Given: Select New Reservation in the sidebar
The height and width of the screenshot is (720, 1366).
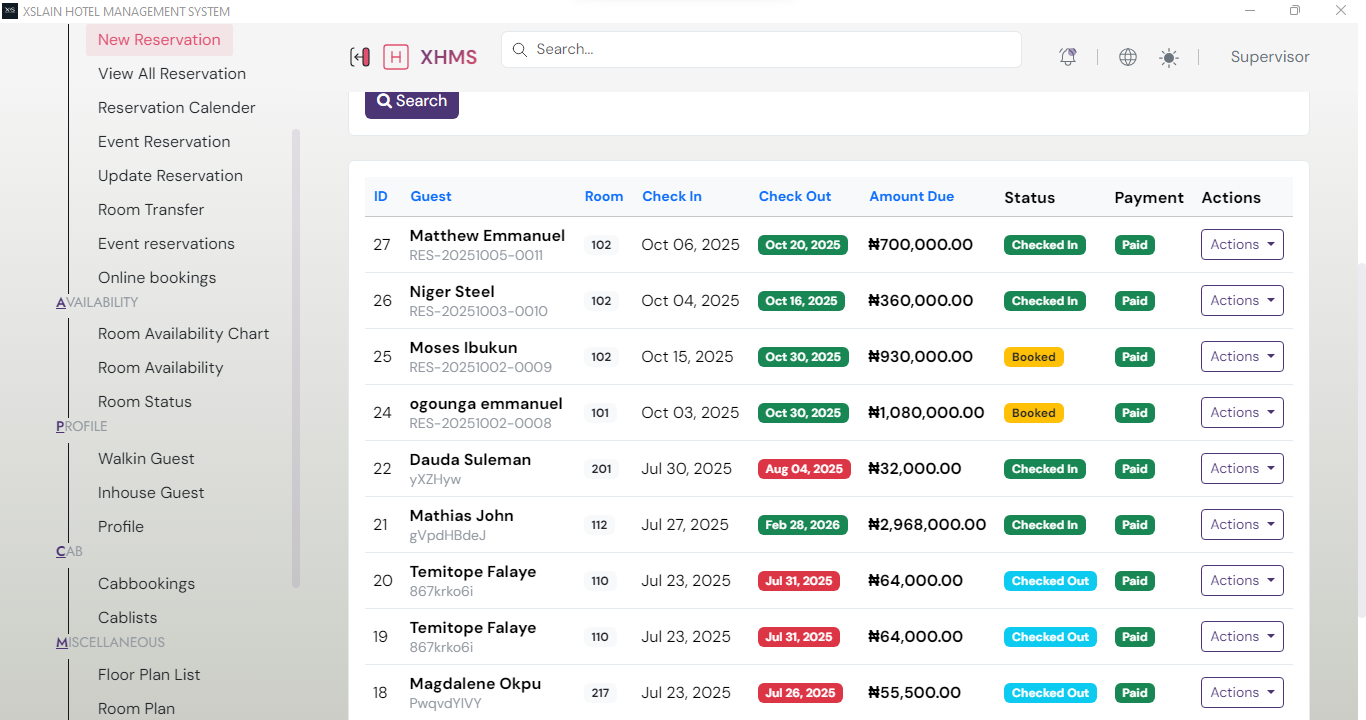Looking at the screenshot, I should click(x=159, y=39).
